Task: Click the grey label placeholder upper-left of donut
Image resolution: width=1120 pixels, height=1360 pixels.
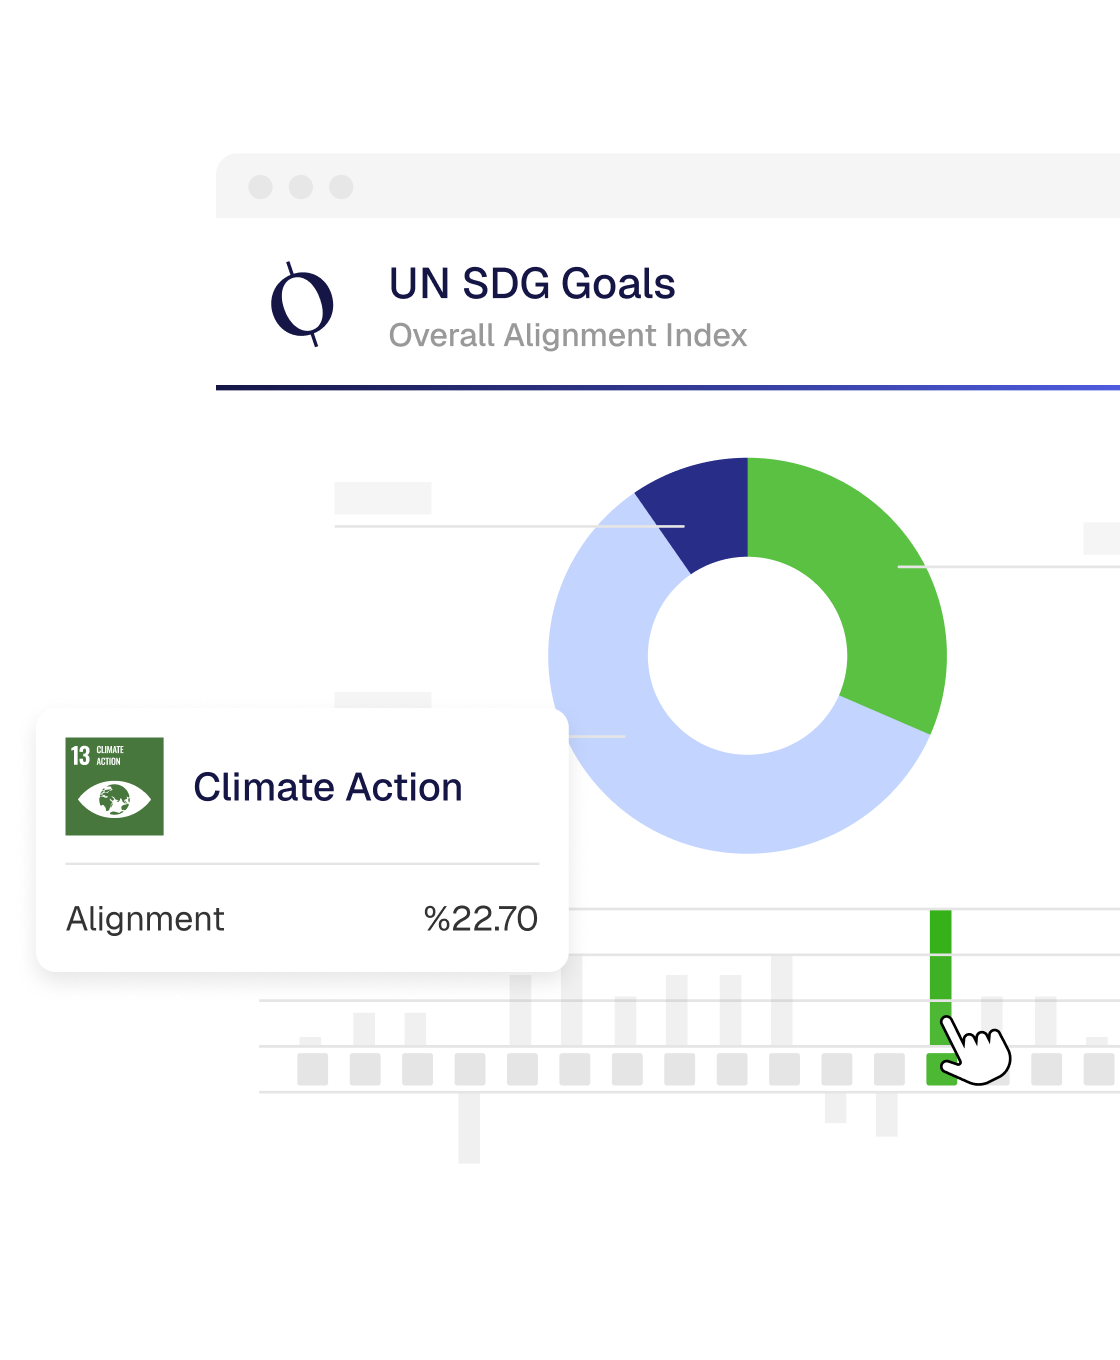Action: point(383,498)
